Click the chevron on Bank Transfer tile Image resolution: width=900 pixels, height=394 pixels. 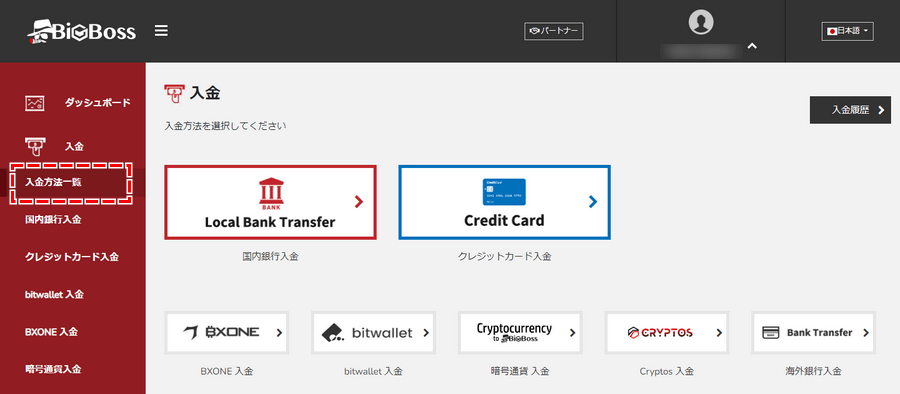coord(866,333)
